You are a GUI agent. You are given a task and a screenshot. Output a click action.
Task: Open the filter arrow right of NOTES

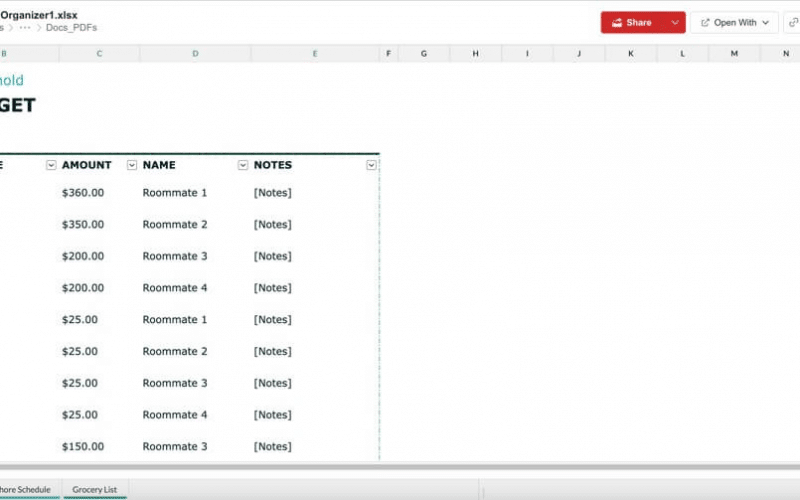click(371, 165)
